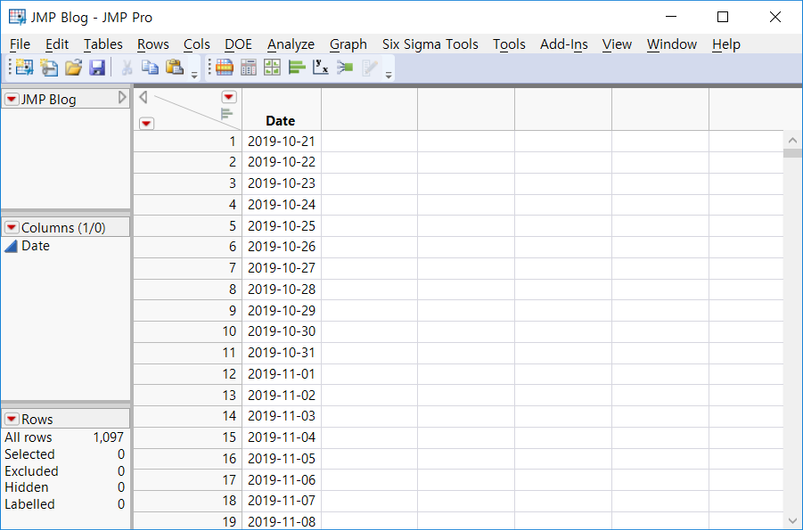
Task: Open Columns panel red triangle menu
Action: pos(11,227)
